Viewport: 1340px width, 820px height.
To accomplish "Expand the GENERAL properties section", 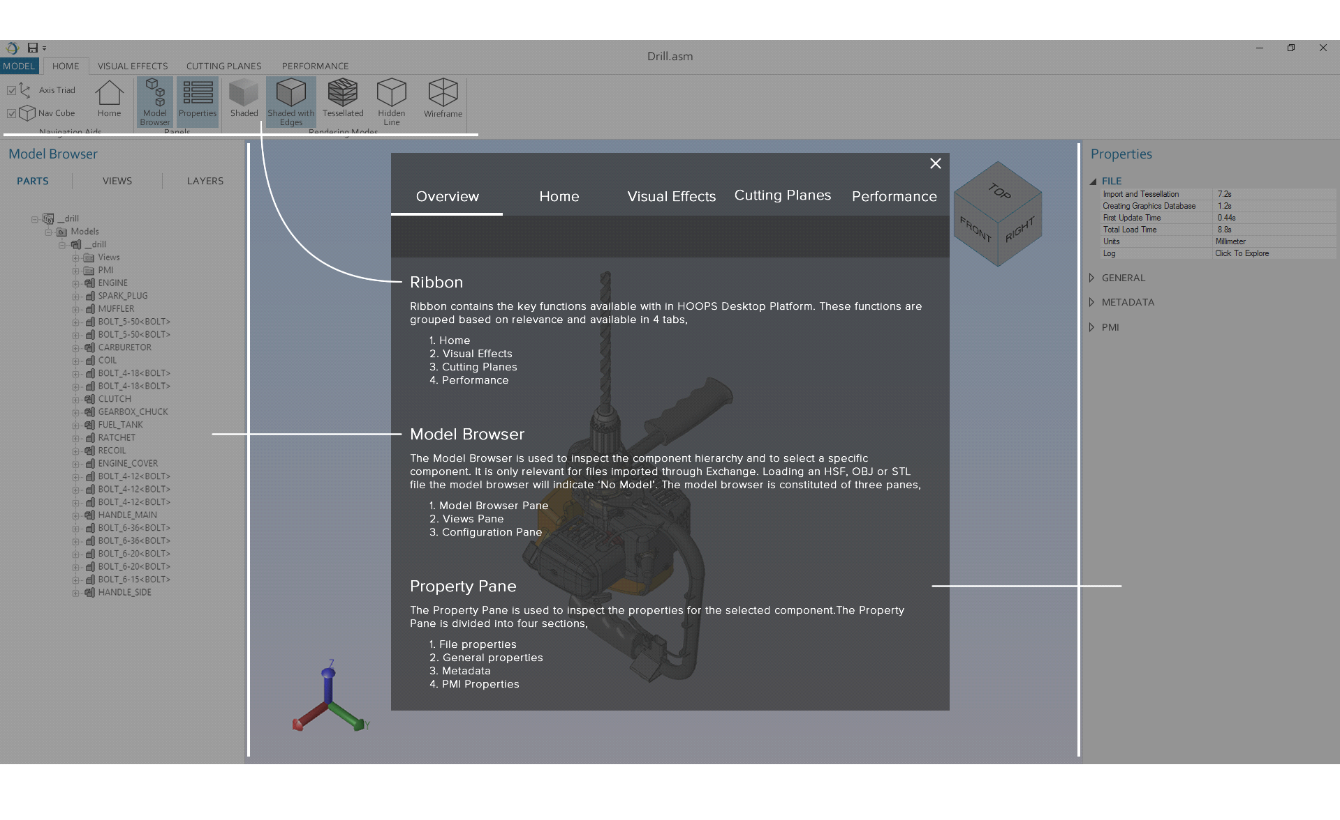I will pyautogui.click(x=1092, y=278).
